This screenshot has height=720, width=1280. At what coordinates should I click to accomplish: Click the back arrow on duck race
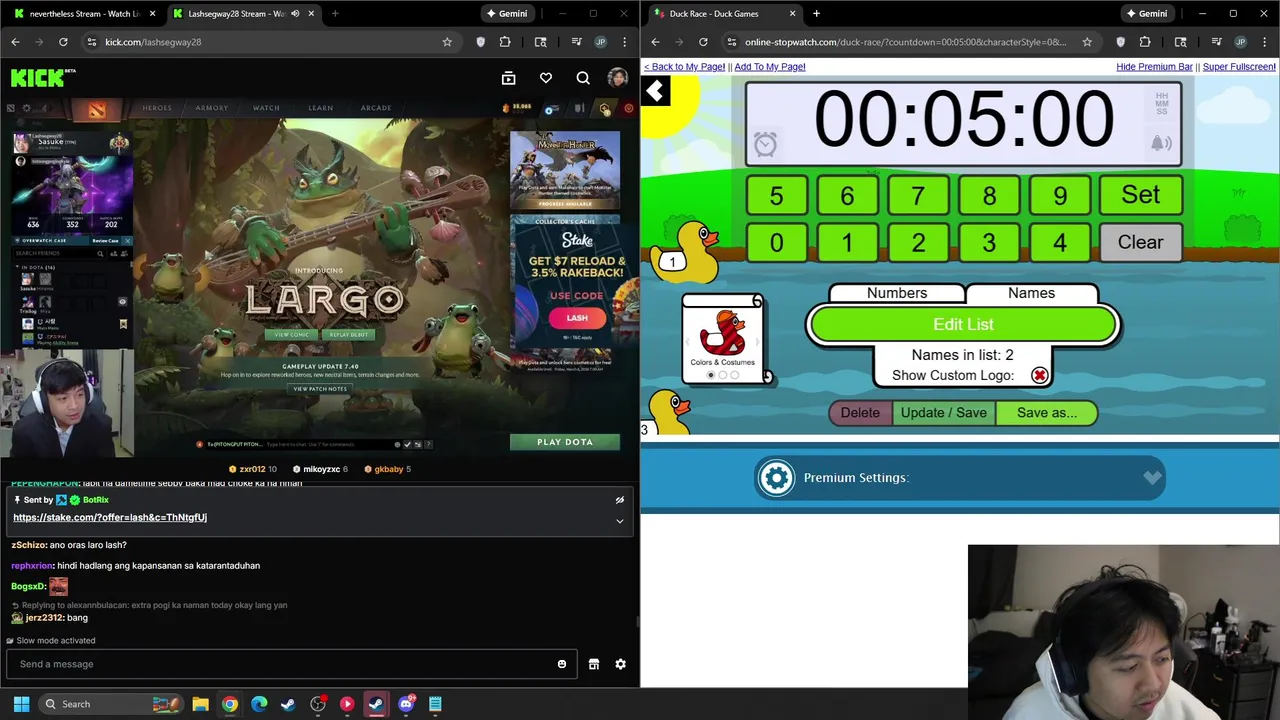point(656,92)
